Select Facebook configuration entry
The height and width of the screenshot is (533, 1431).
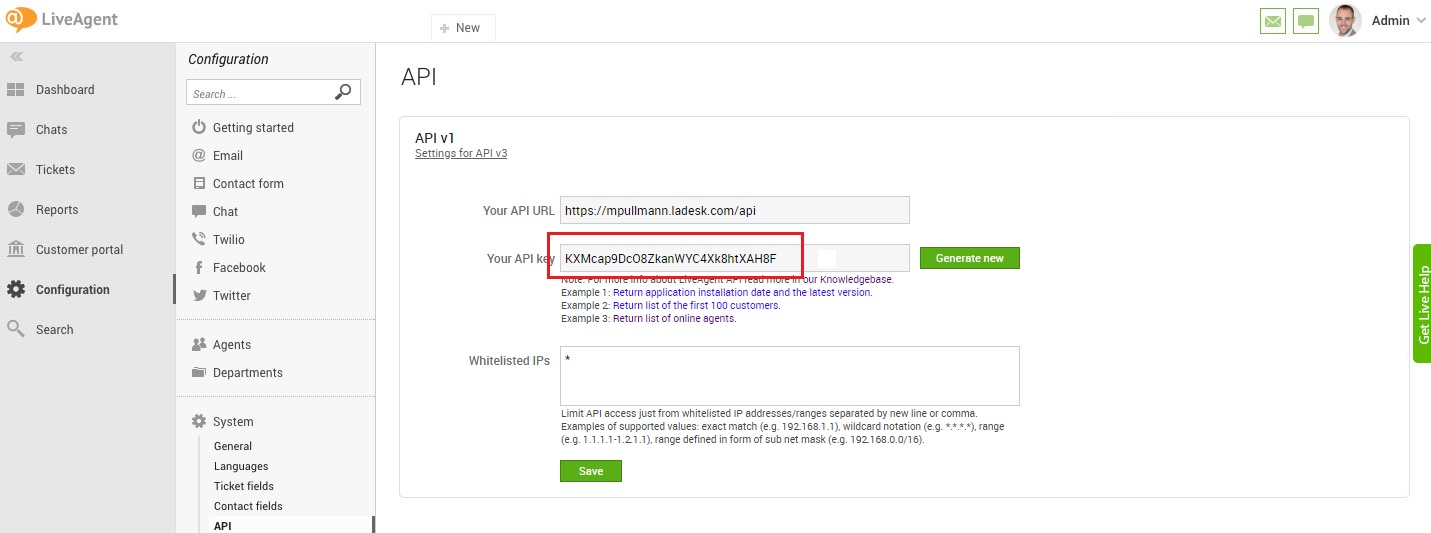[239, 268]
